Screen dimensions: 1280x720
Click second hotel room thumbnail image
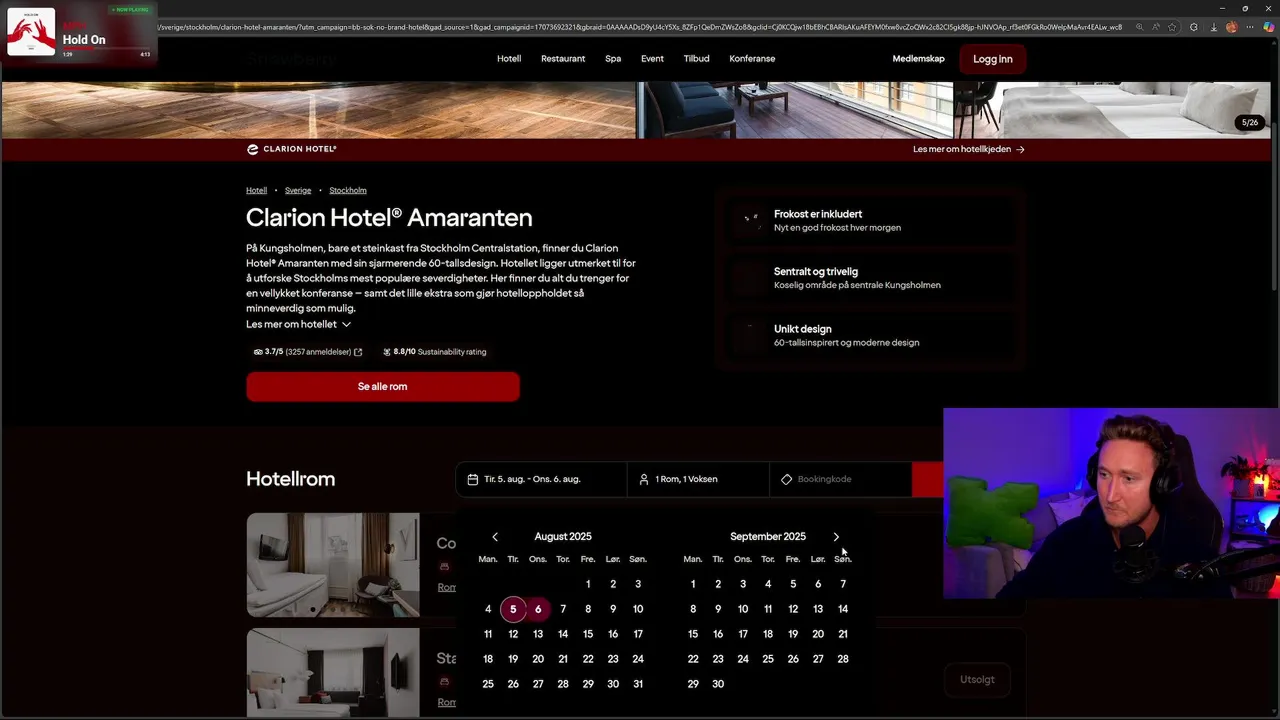333,672
